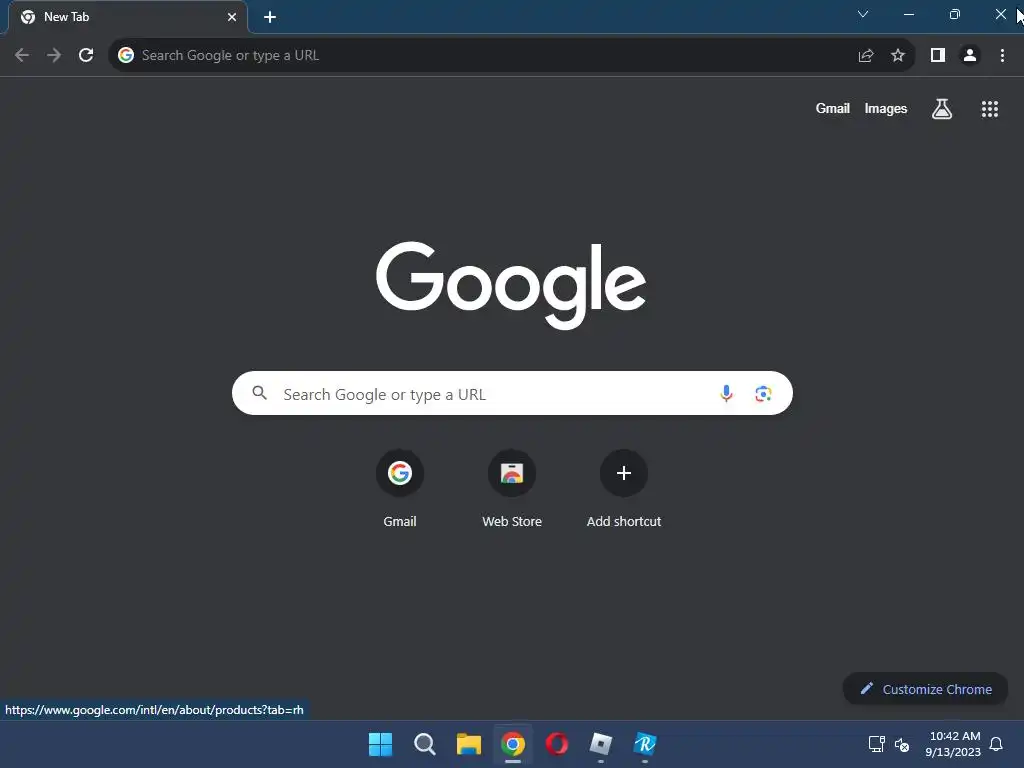The image size is (1024, 768).
Task: Minimize the Chrome window
Action: tap(908, 14)
